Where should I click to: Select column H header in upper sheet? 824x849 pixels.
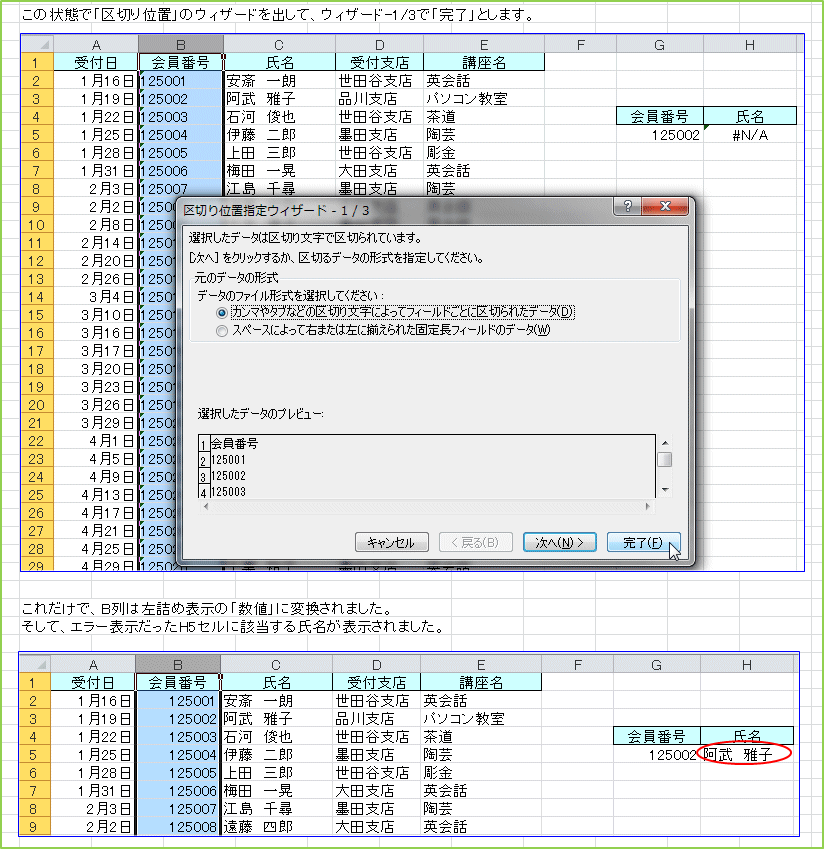750,44
